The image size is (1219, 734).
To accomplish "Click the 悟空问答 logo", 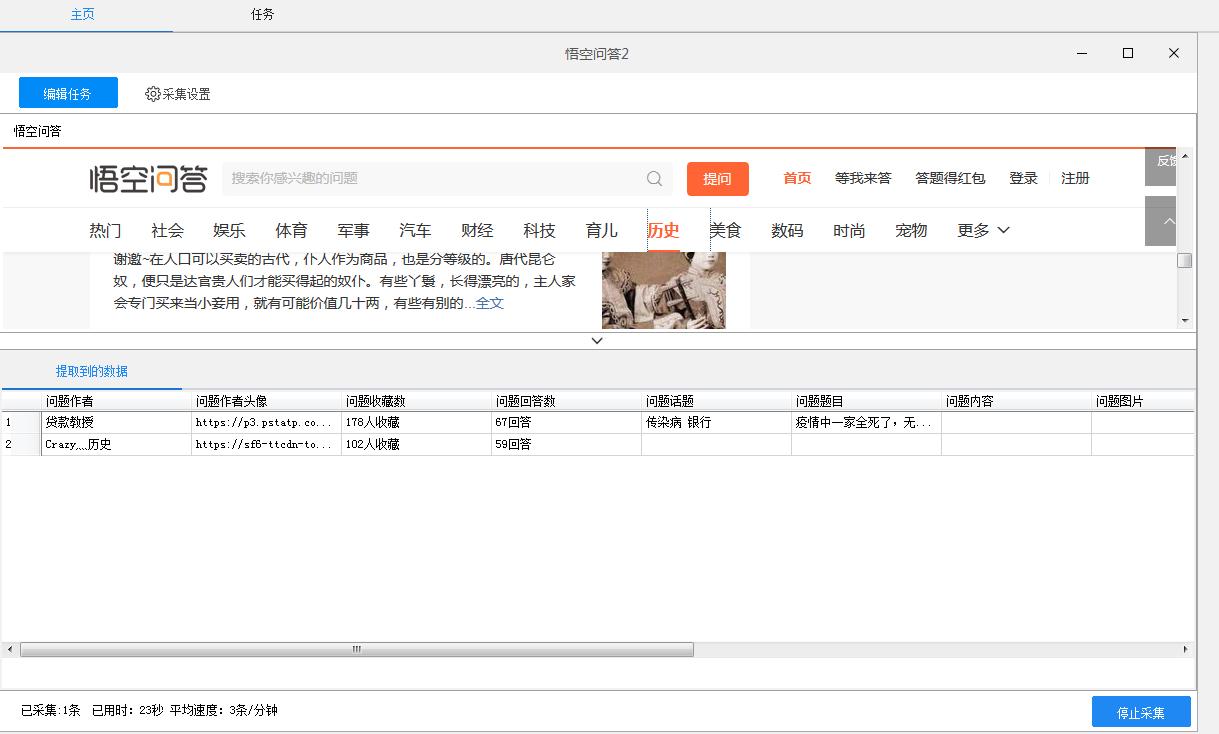I will click(x=147, y=178).
